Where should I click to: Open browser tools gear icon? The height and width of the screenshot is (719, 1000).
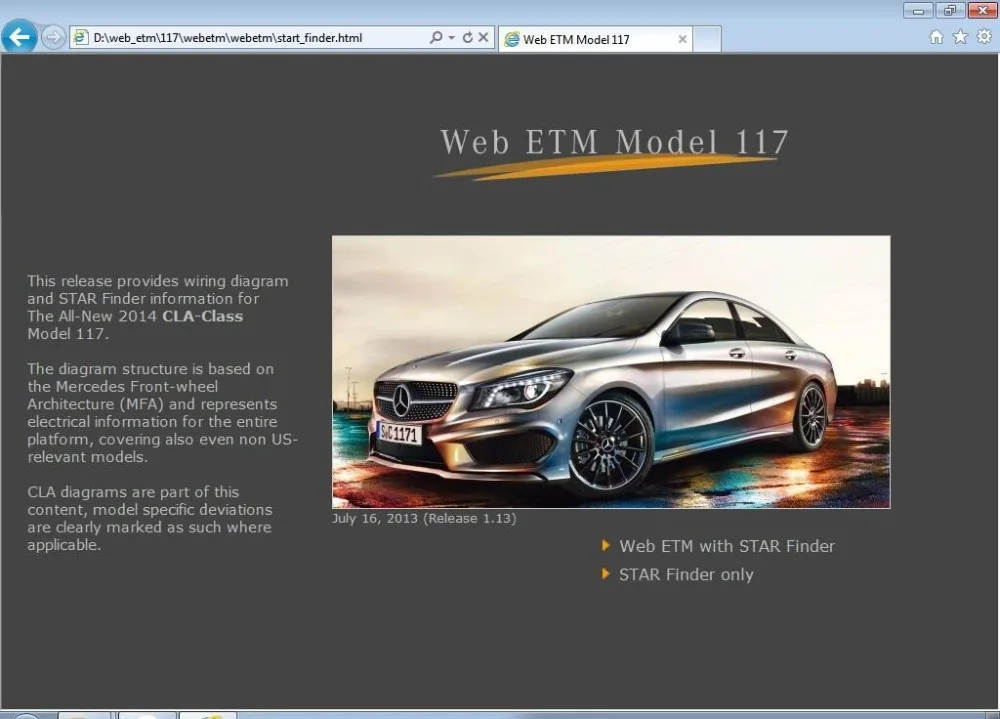pos(984,37)
